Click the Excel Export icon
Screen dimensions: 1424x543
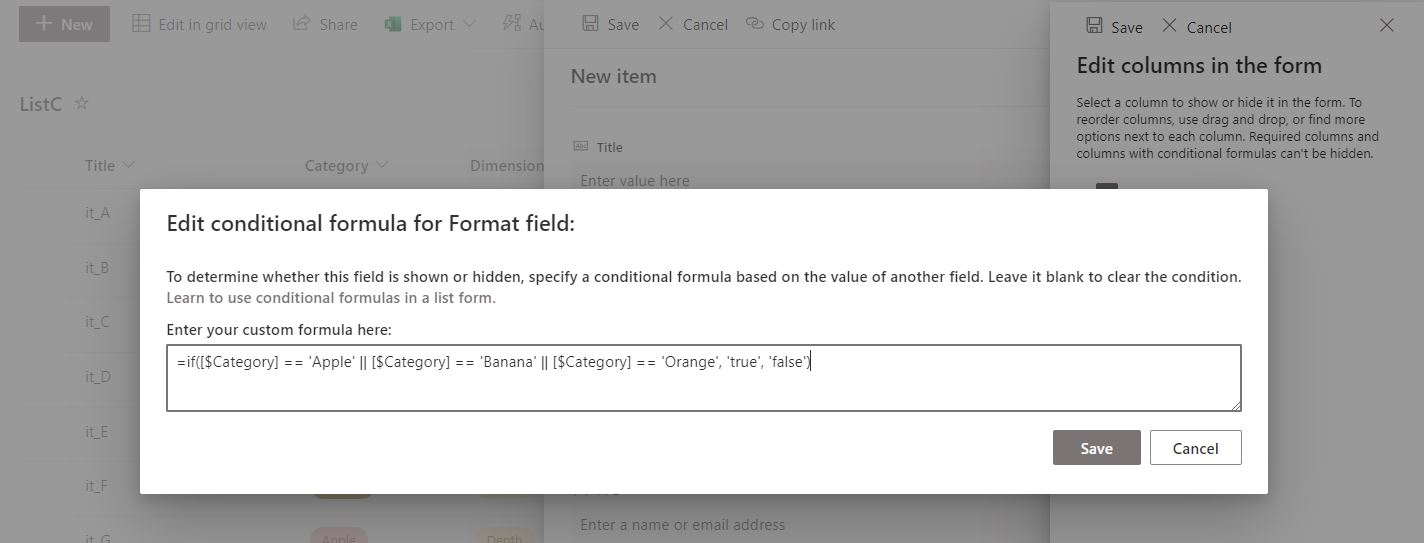[393, 24]
